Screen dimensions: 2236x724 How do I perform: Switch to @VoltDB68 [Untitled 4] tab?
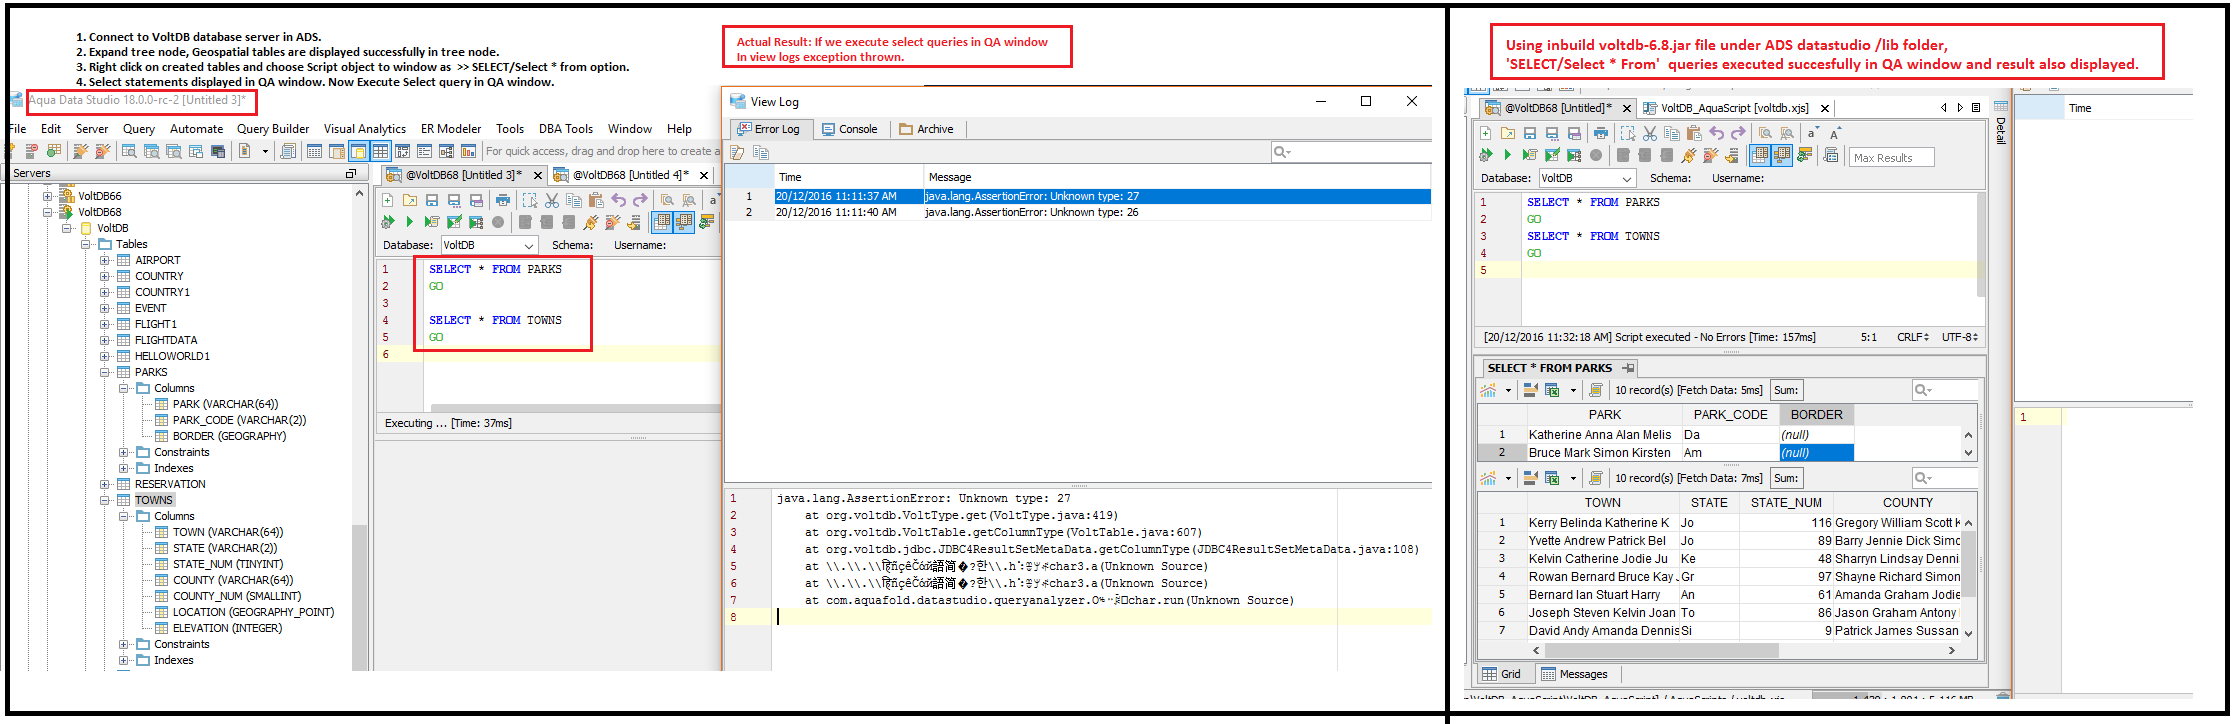(630, 175)
